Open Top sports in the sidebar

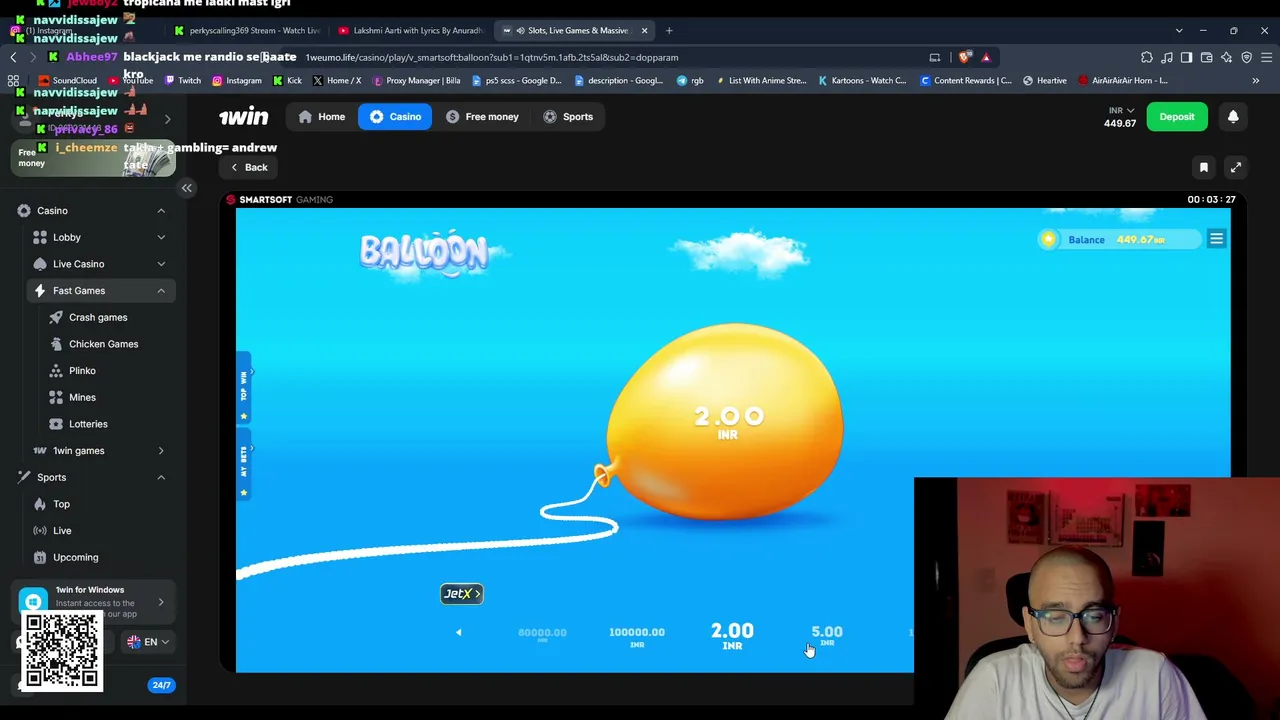click(61, 504)
